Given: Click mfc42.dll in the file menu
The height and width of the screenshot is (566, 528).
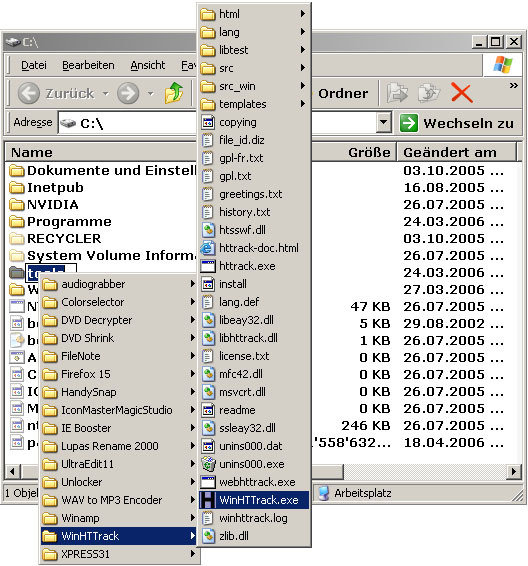Looking at the screenshot, I should pos(254,374).
